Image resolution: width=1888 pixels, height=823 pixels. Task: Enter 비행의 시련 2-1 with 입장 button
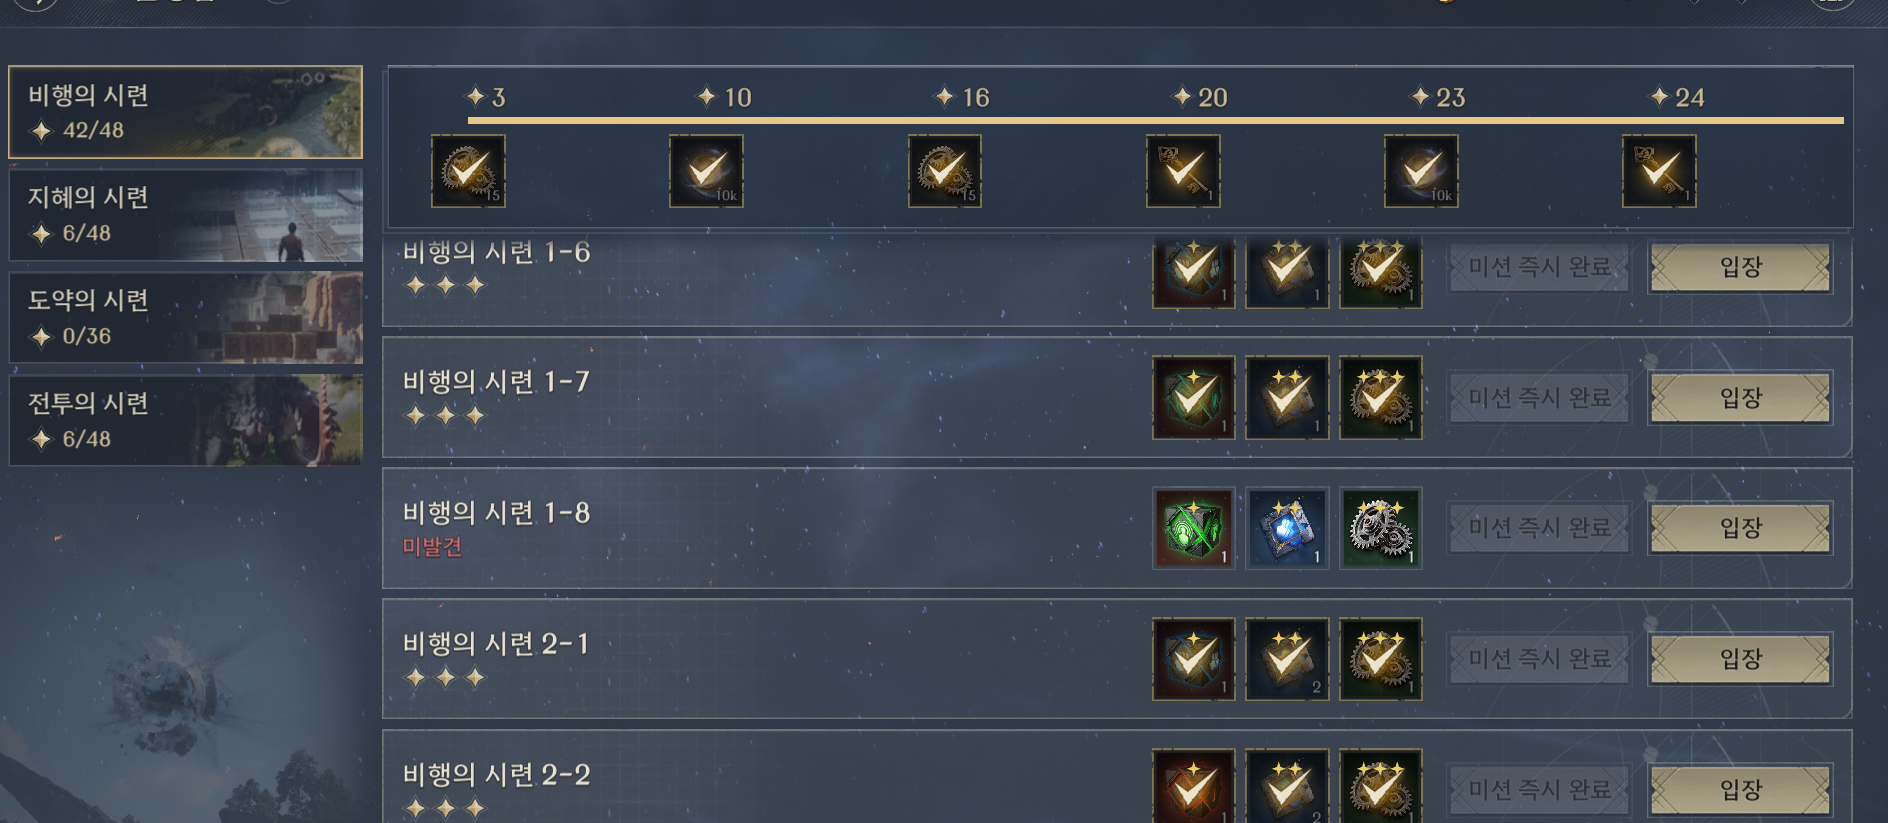[1740, 659]
